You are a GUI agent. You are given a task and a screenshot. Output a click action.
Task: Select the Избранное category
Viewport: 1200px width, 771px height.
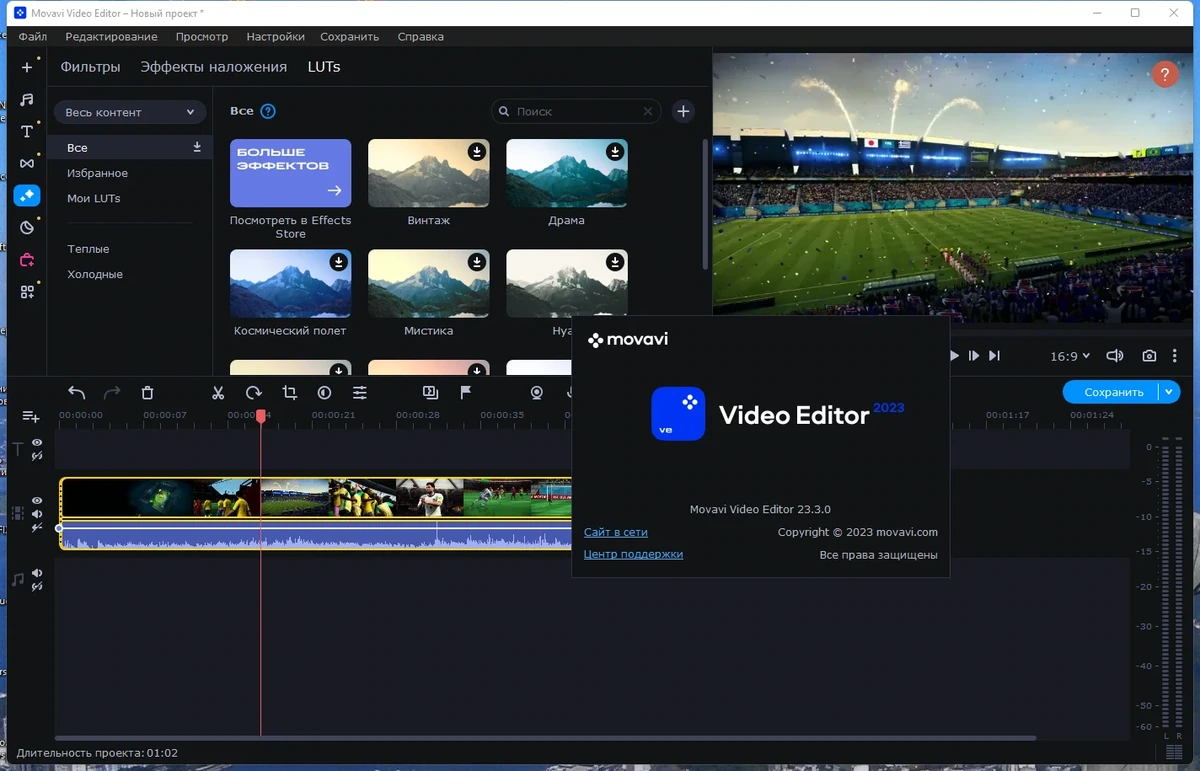(x=97, y=173)
